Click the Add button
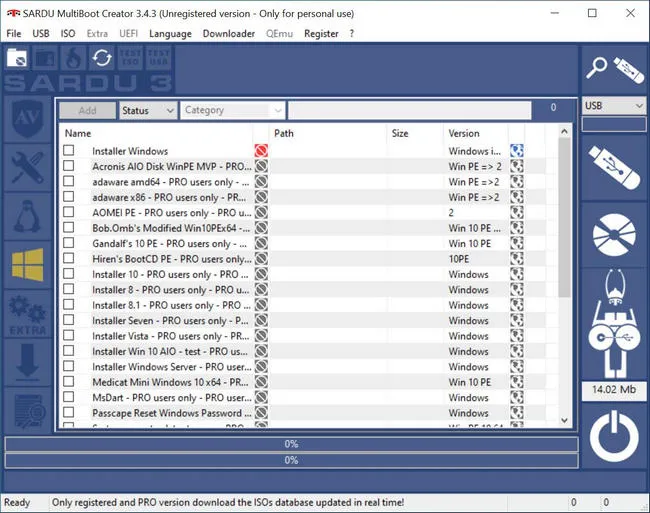 (87, 111)
